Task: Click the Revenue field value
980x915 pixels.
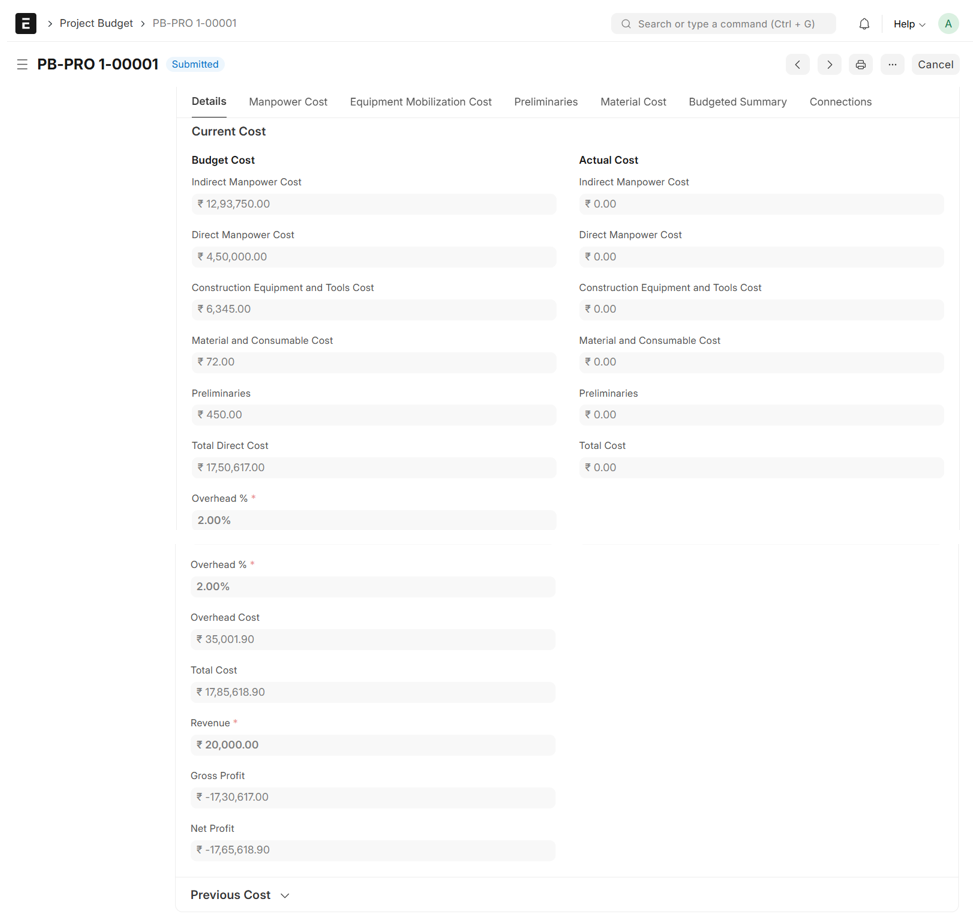Action: pyautogui.click(x=372, y=745)
